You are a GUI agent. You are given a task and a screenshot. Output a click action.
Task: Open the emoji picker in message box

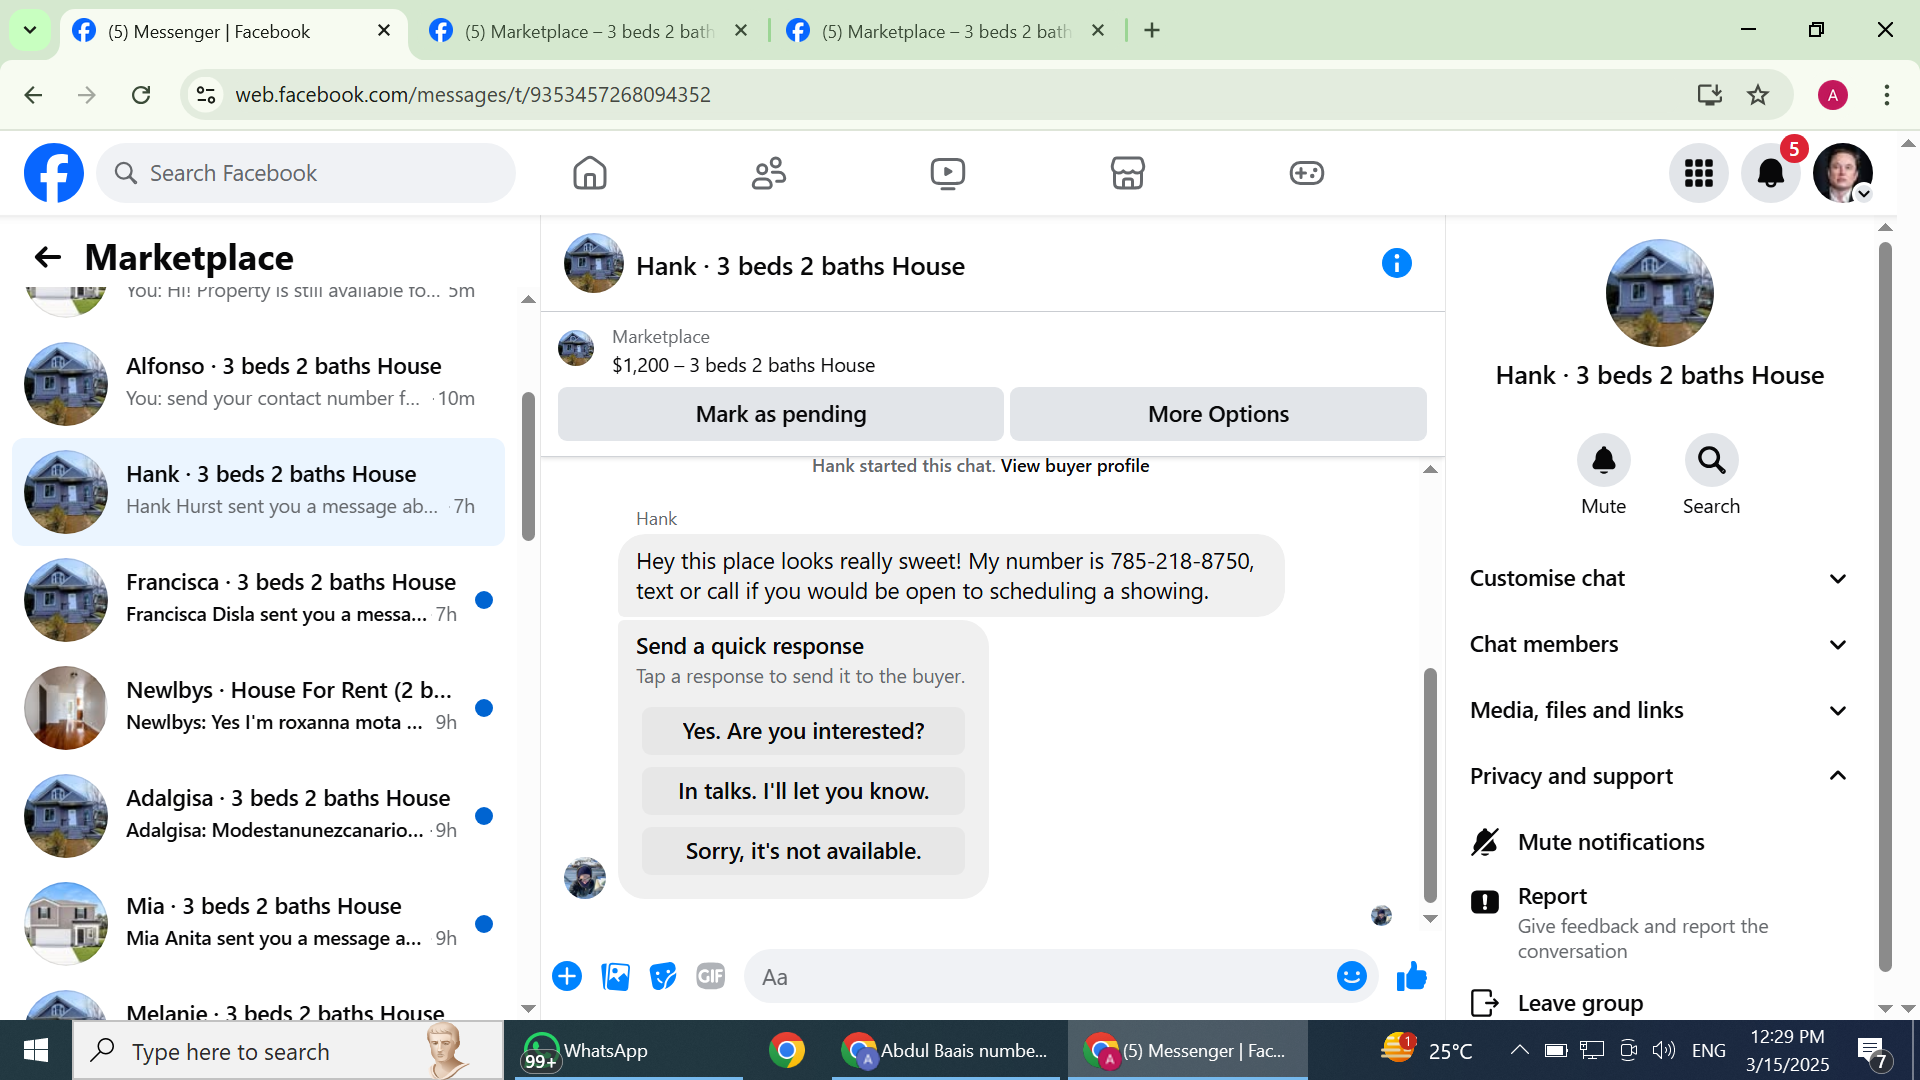pyautogui.click(x=1351, y=976)
